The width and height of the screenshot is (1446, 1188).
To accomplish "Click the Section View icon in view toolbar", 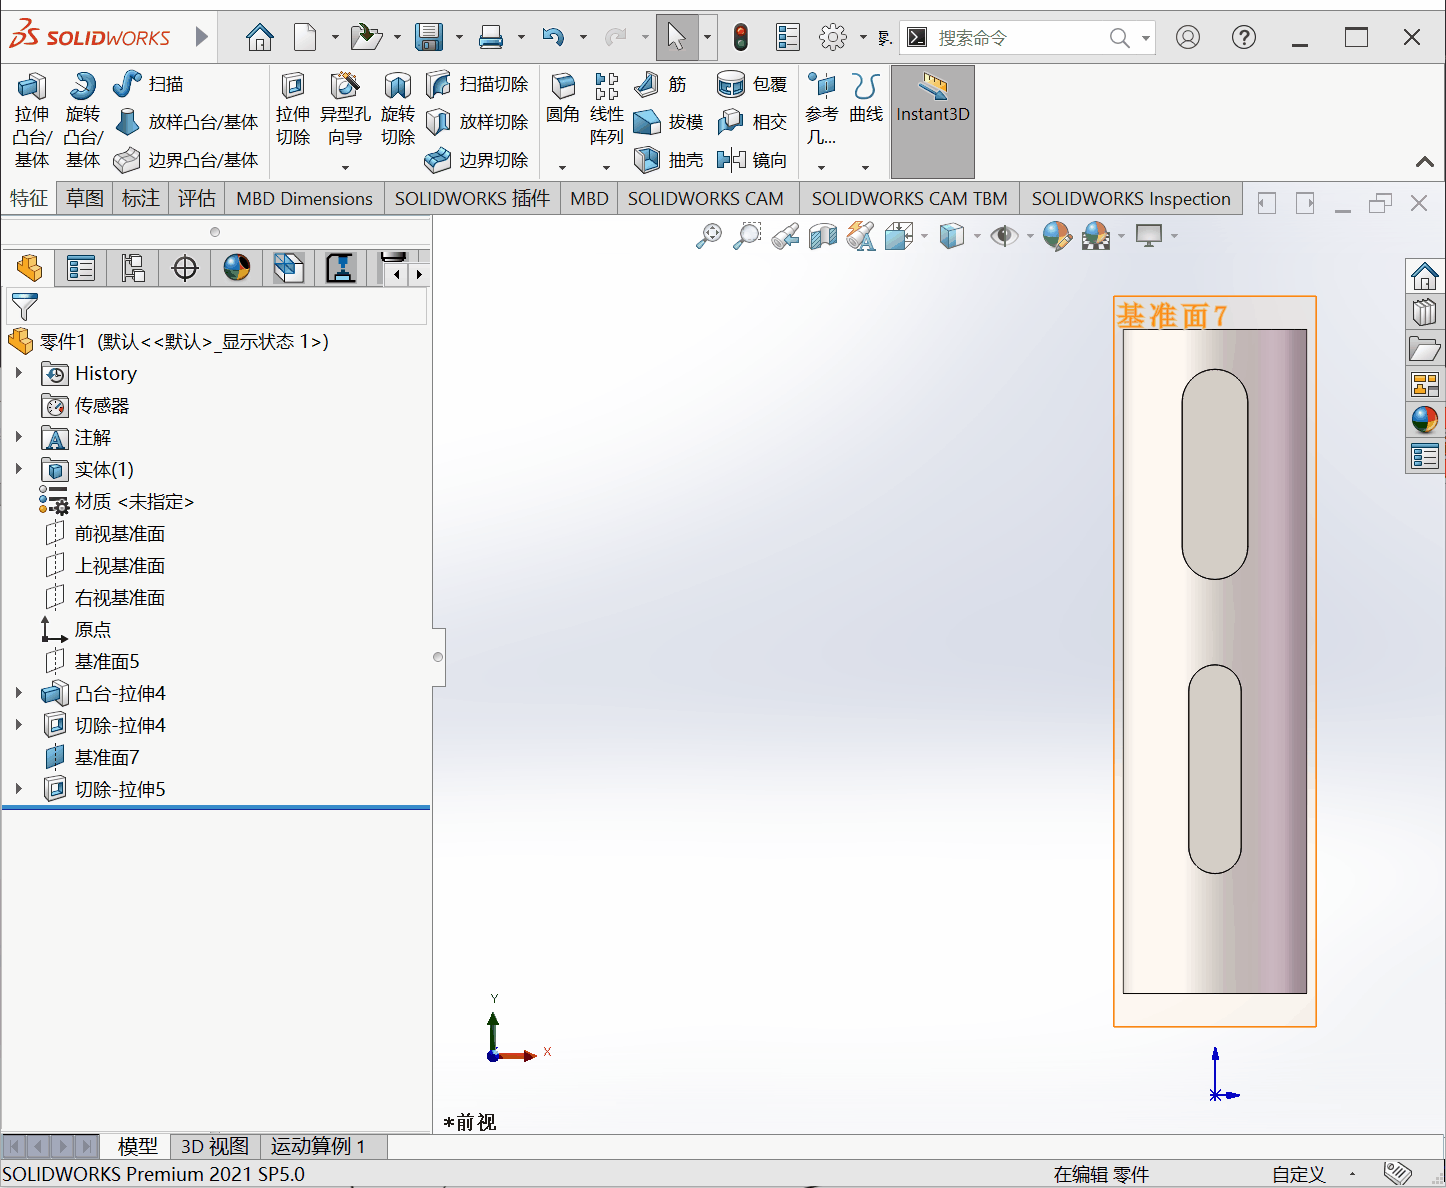I will (823, 236).
